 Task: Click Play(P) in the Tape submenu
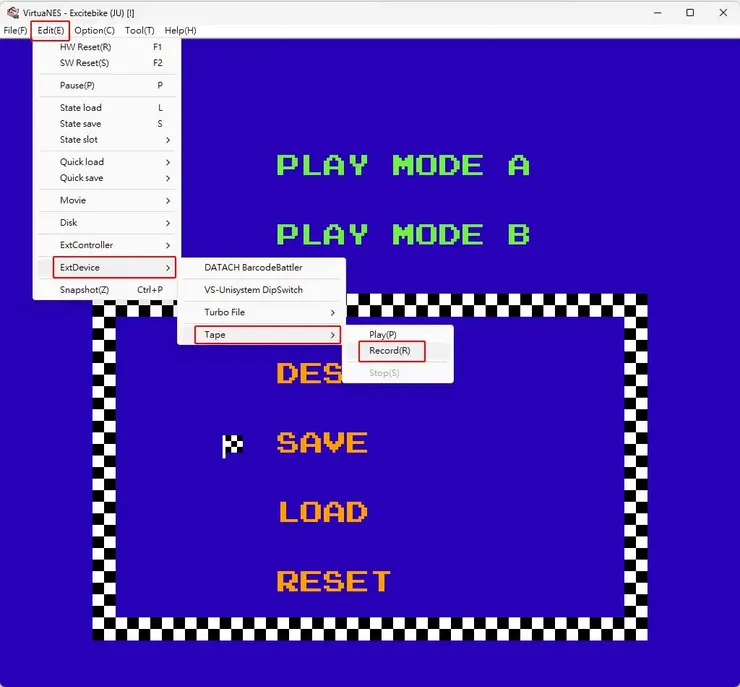397,335
